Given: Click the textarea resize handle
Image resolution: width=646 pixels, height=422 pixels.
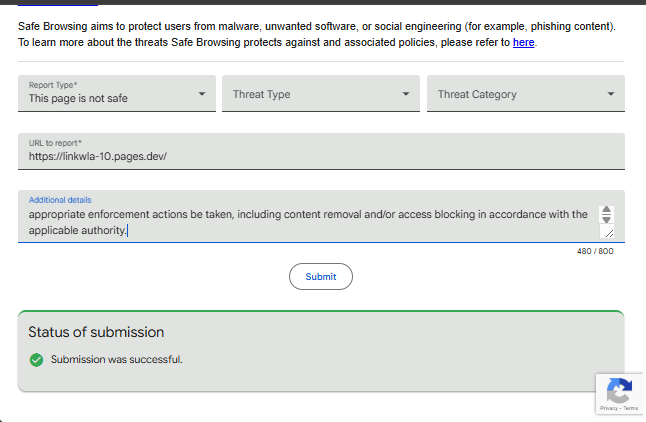Looking at the screenshot, I should click(x=609, y=233).
